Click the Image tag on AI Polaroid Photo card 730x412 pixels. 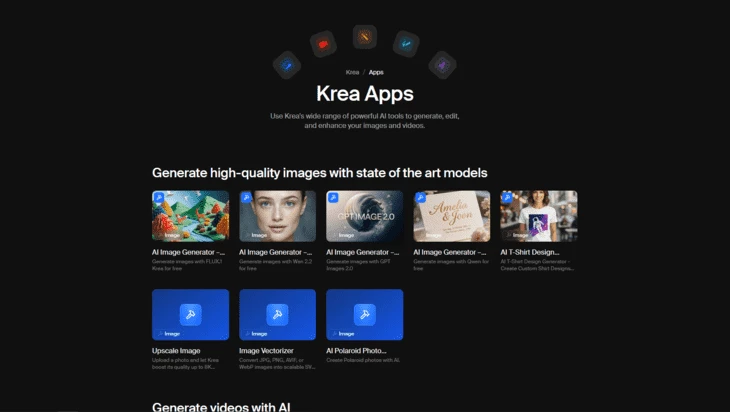point(343,334)
